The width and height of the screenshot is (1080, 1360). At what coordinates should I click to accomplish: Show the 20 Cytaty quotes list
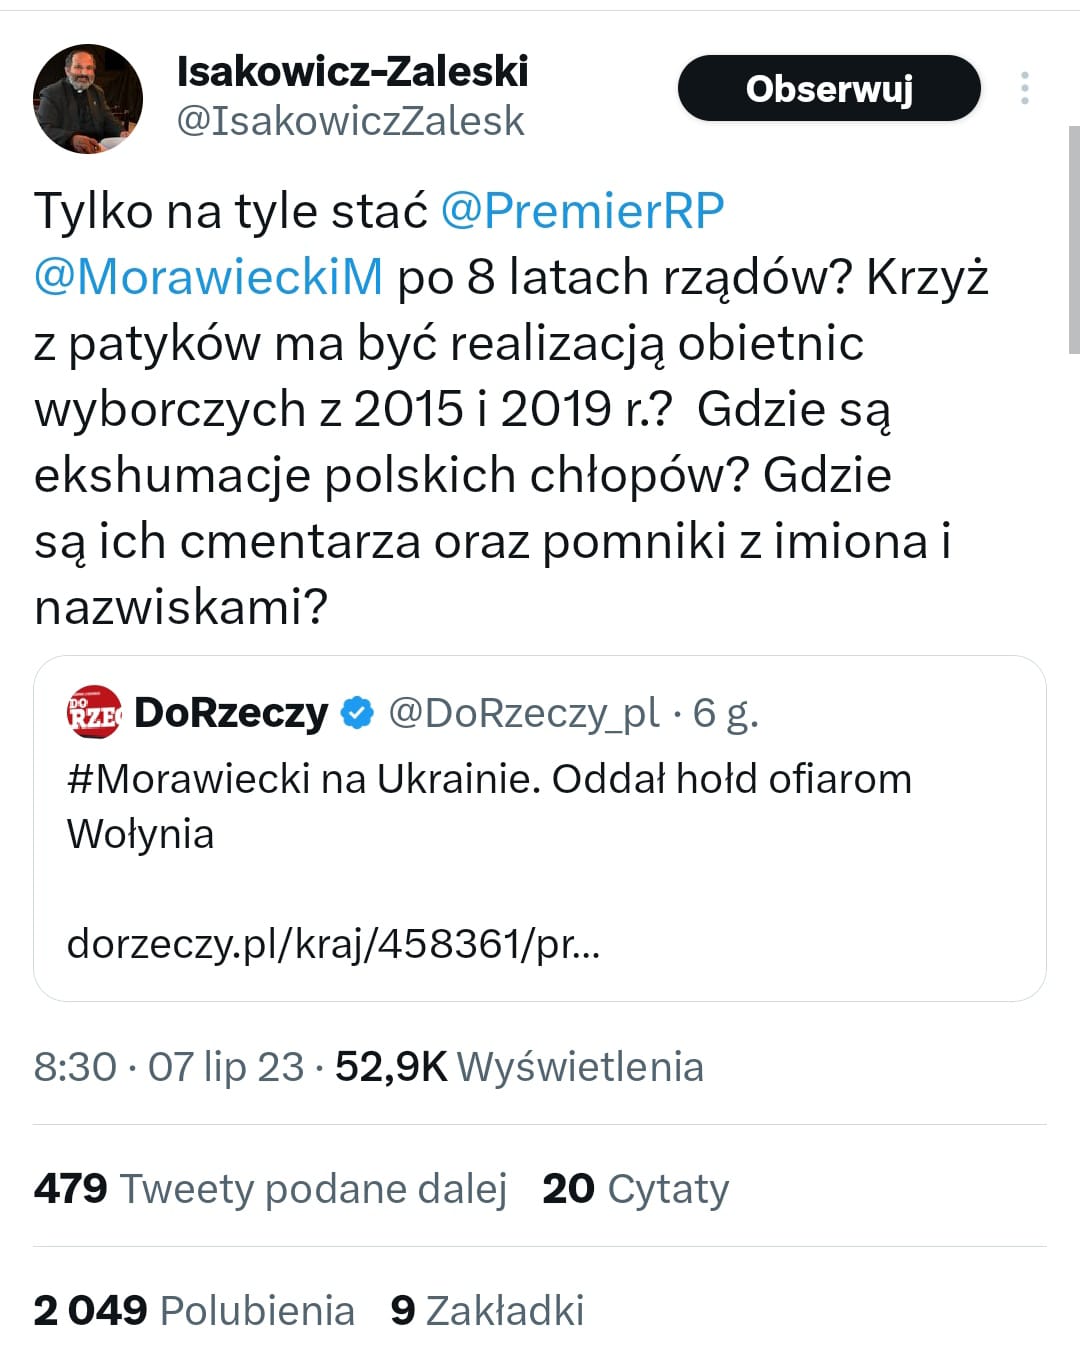[635, 1189]
